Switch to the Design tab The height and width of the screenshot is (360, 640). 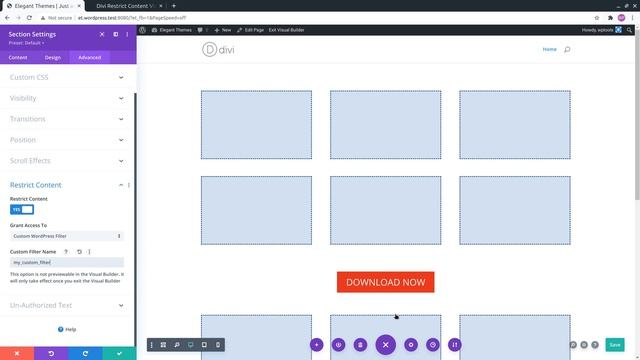click(x=53, y=58)
